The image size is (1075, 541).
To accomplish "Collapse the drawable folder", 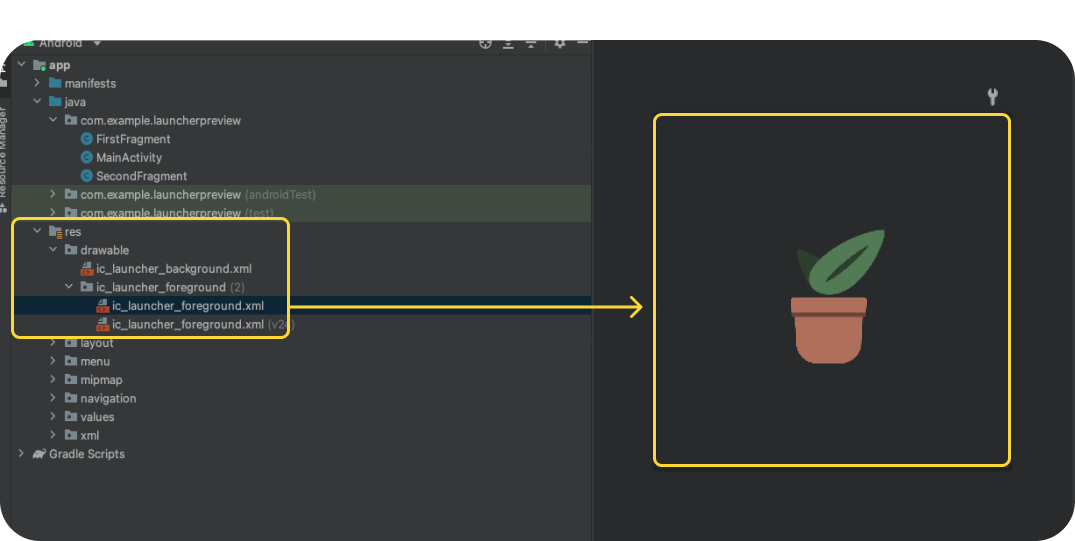I will coord(54,250).
